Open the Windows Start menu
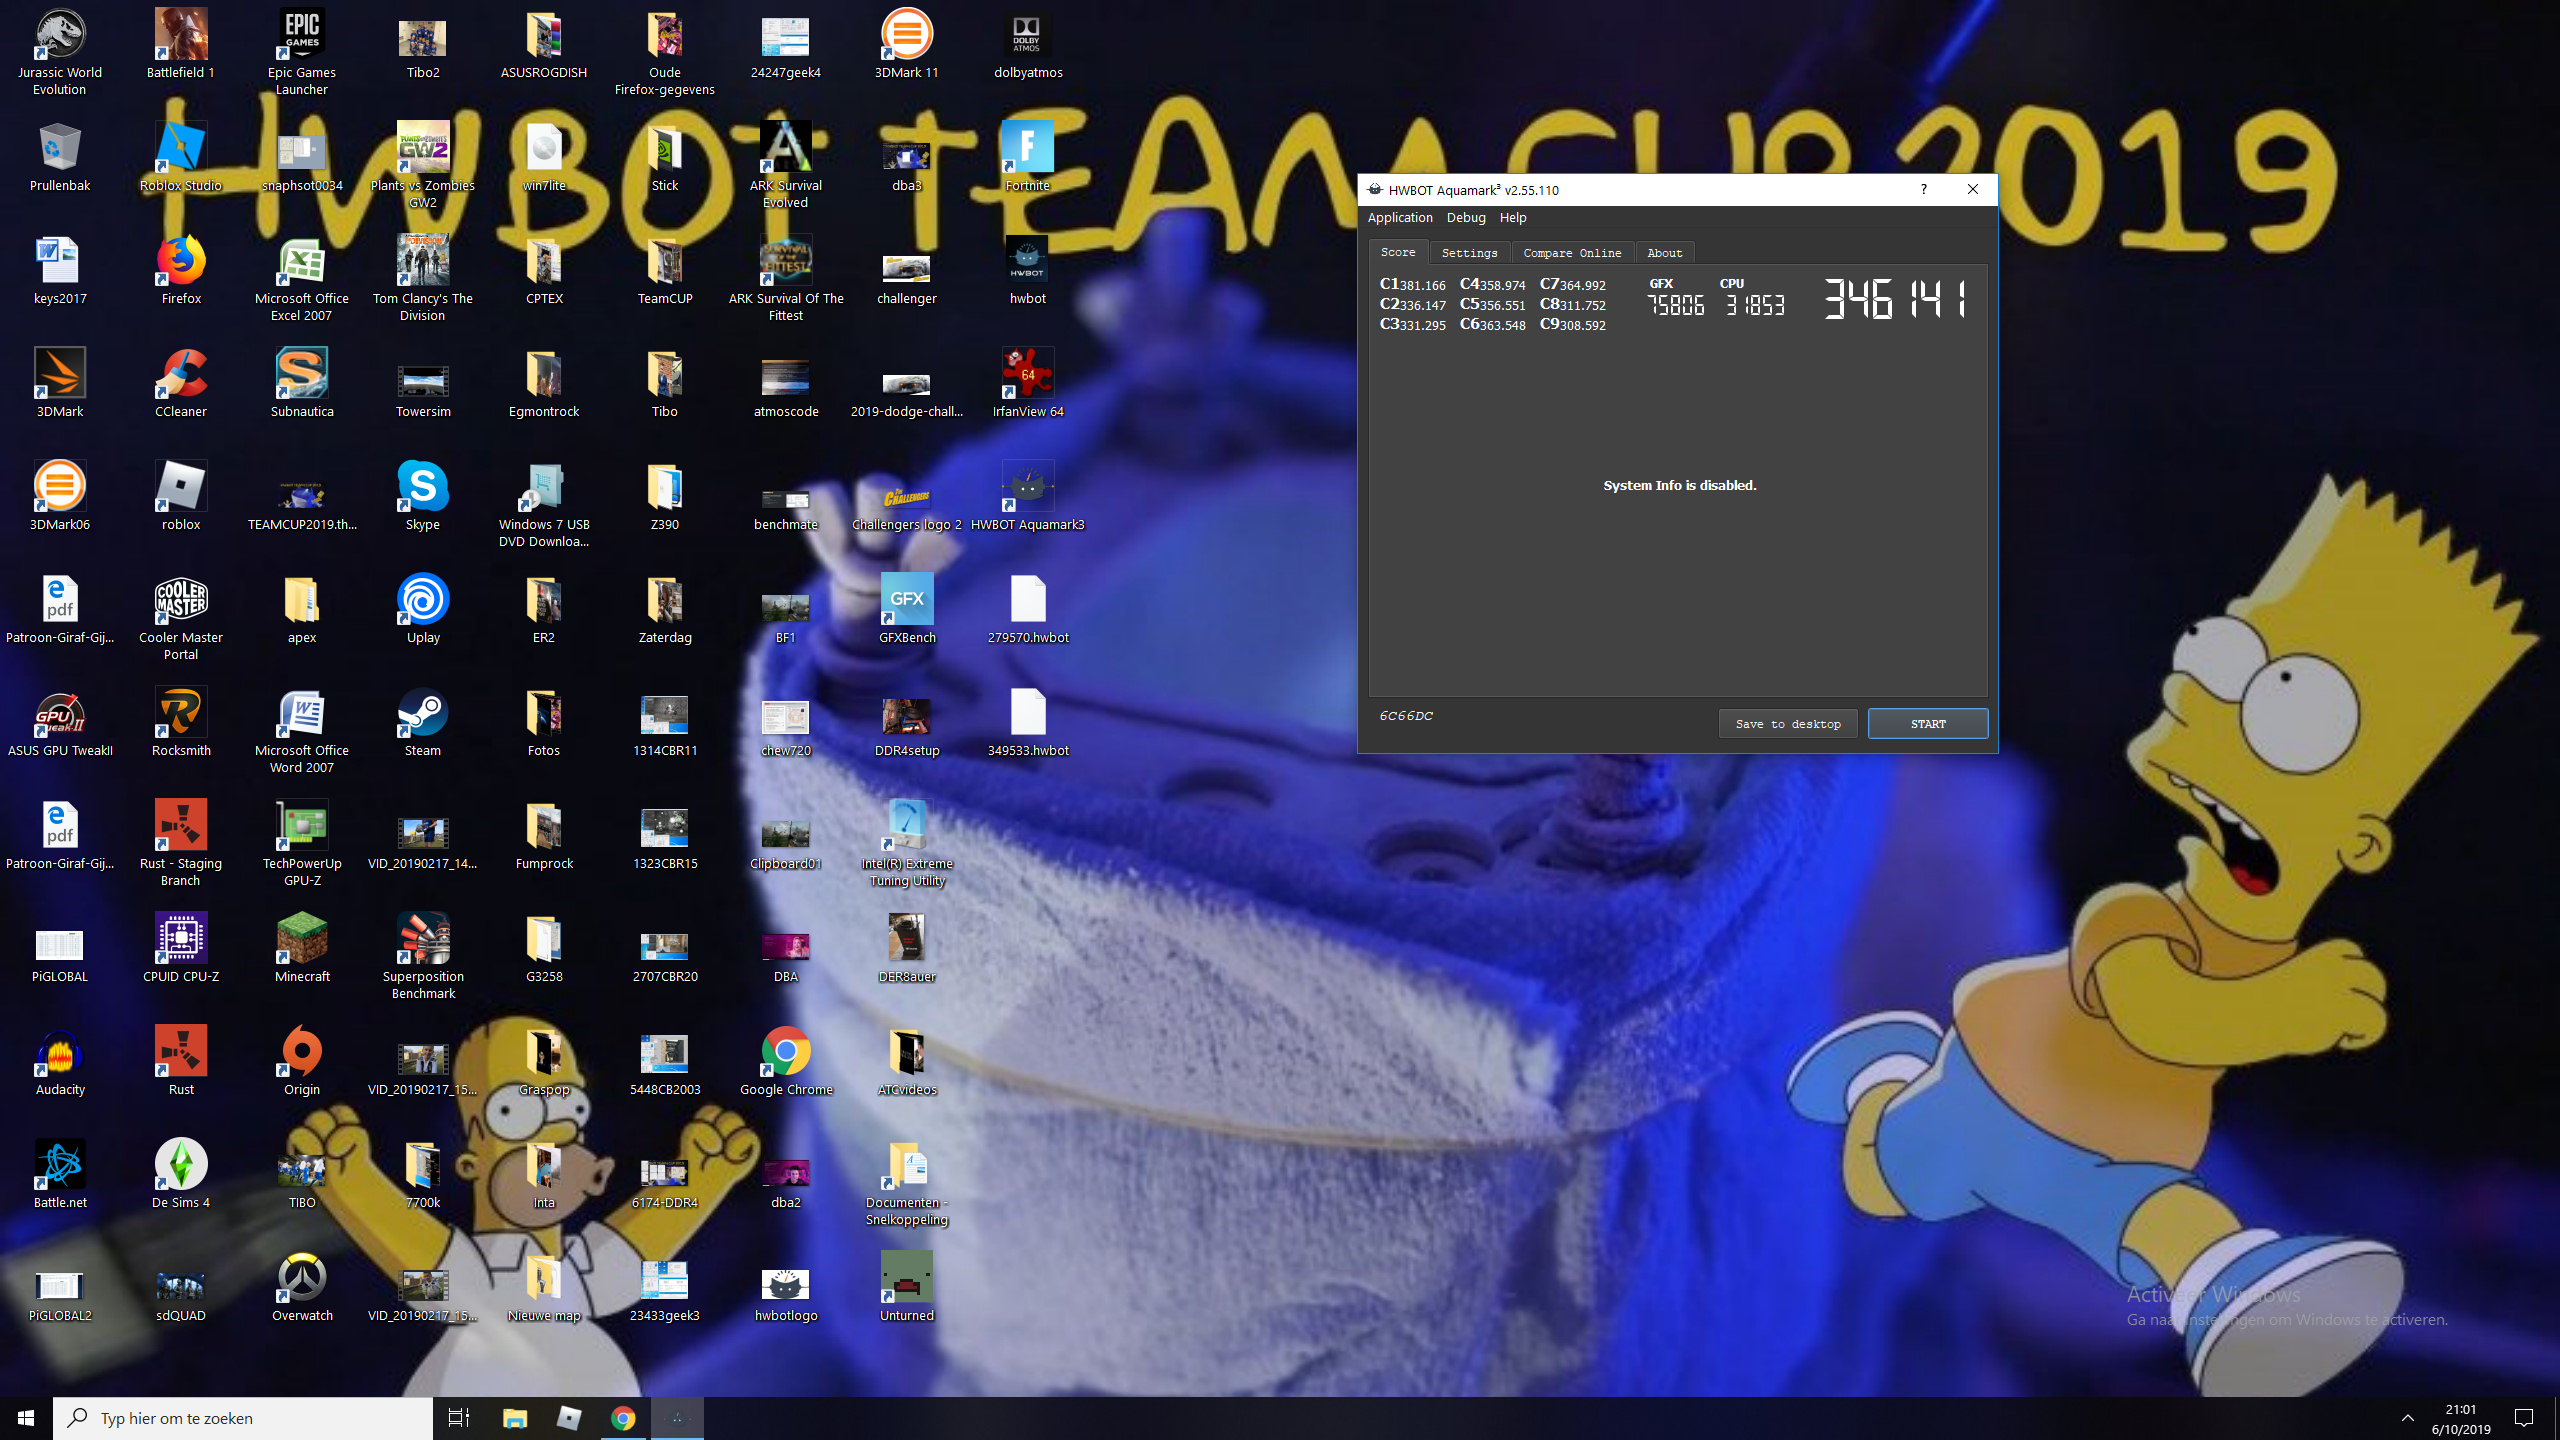 pos(26,1418)
